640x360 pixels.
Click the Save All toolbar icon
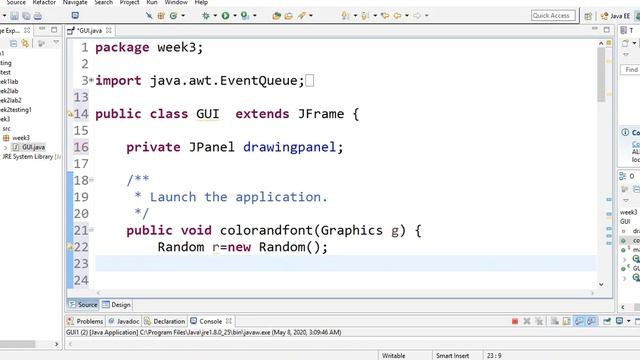click(x=26, y=16)
